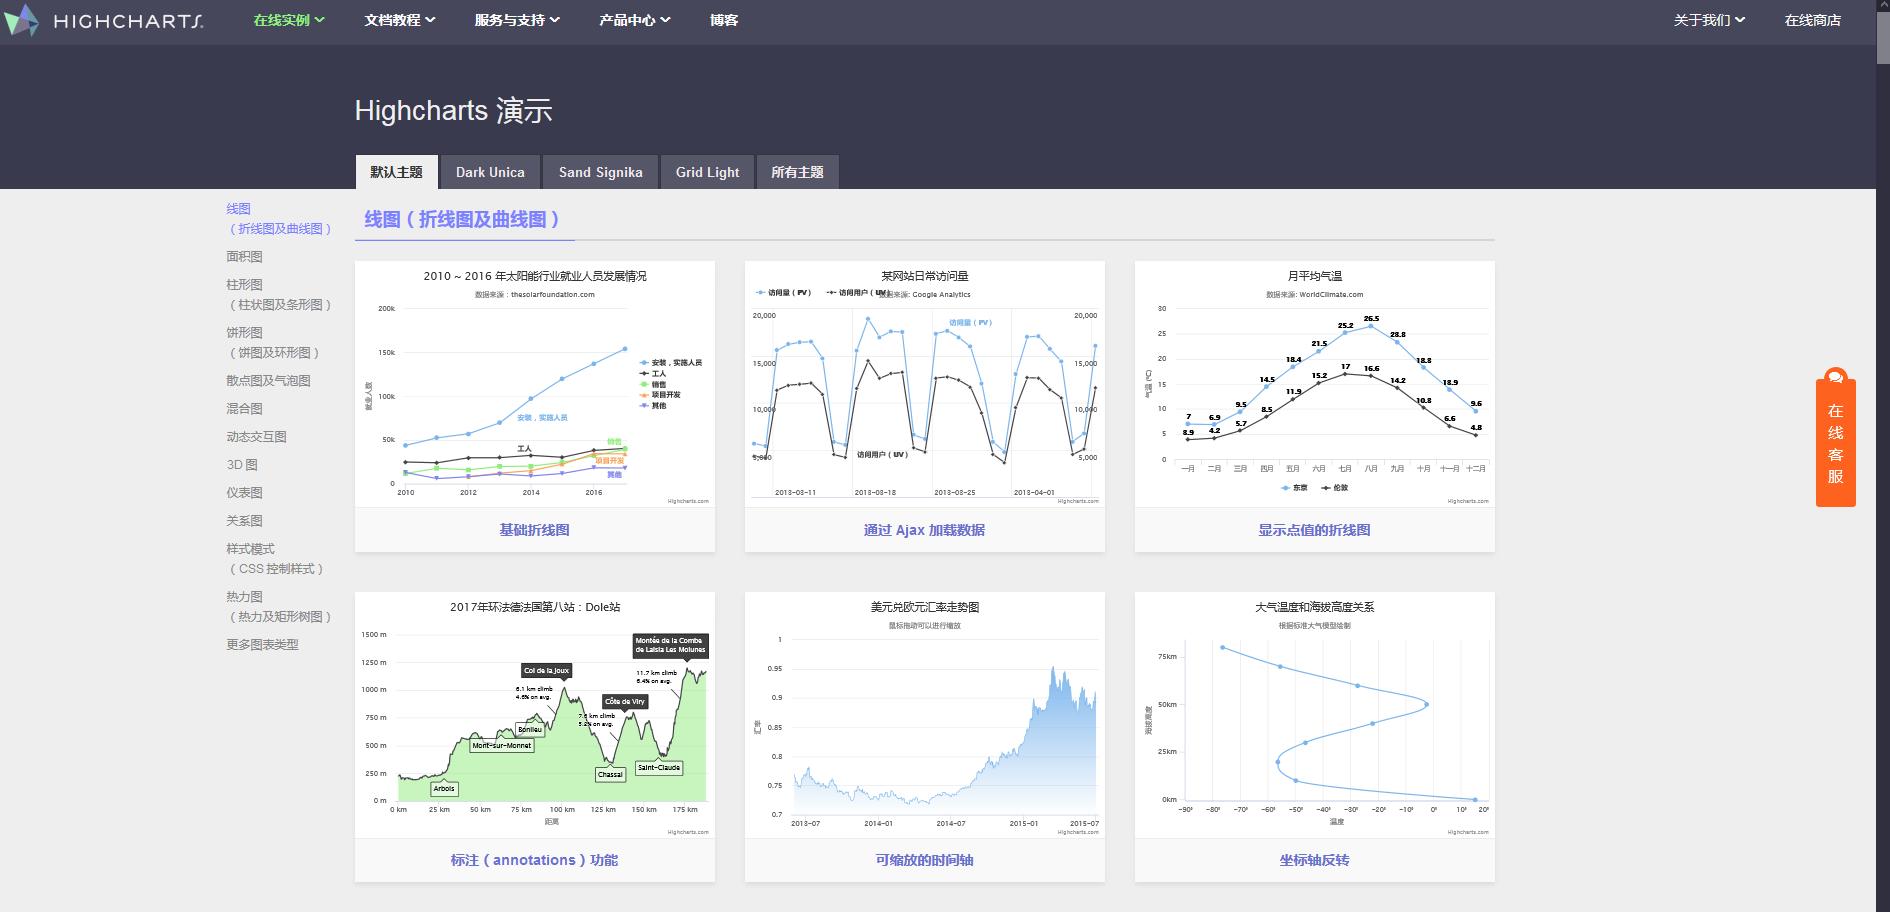Click the page vertical scrollbar thumb
This screenshot has height=912, width=1890.
click(1882, 36)
